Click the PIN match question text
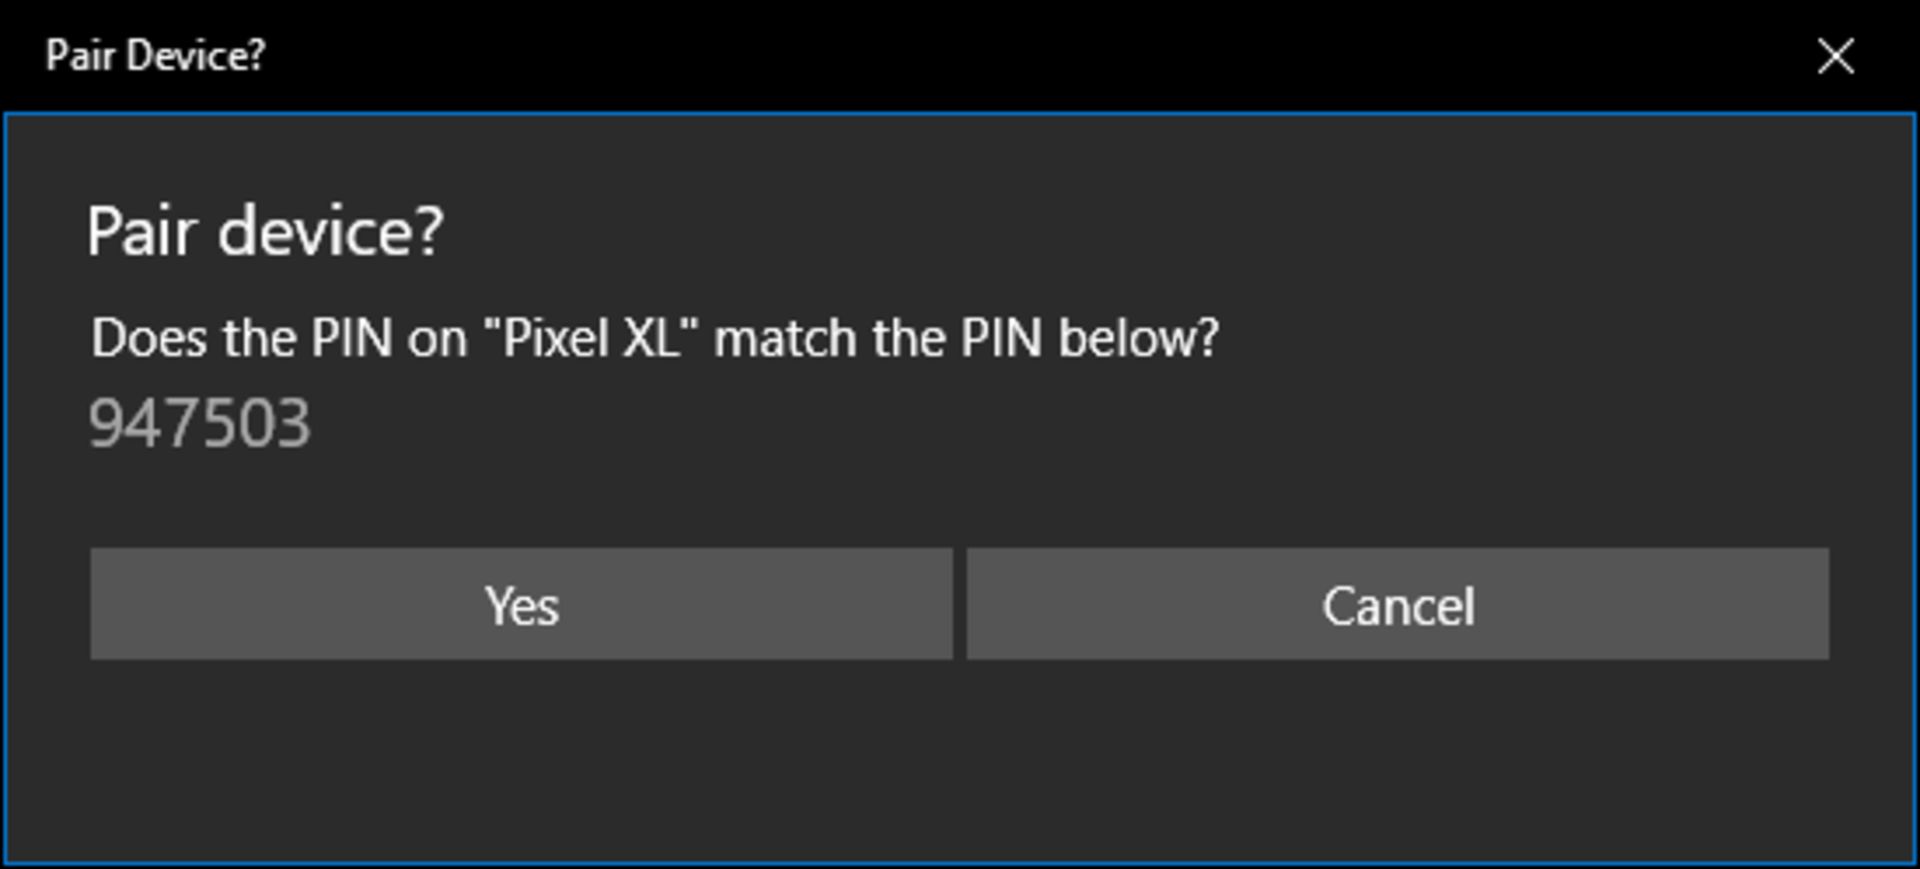1920x869 pixels. [x=655, y=338]
